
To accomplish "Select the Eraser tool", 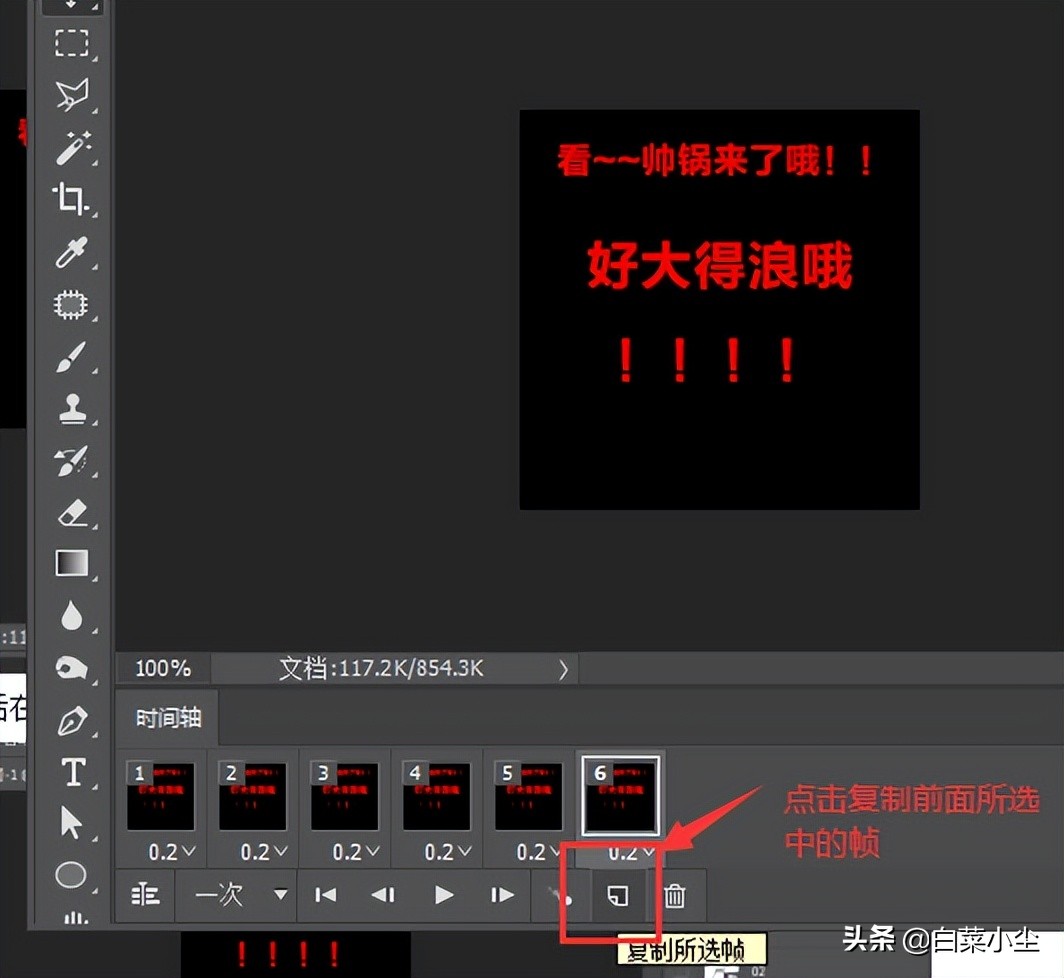I will click(72, 513).
